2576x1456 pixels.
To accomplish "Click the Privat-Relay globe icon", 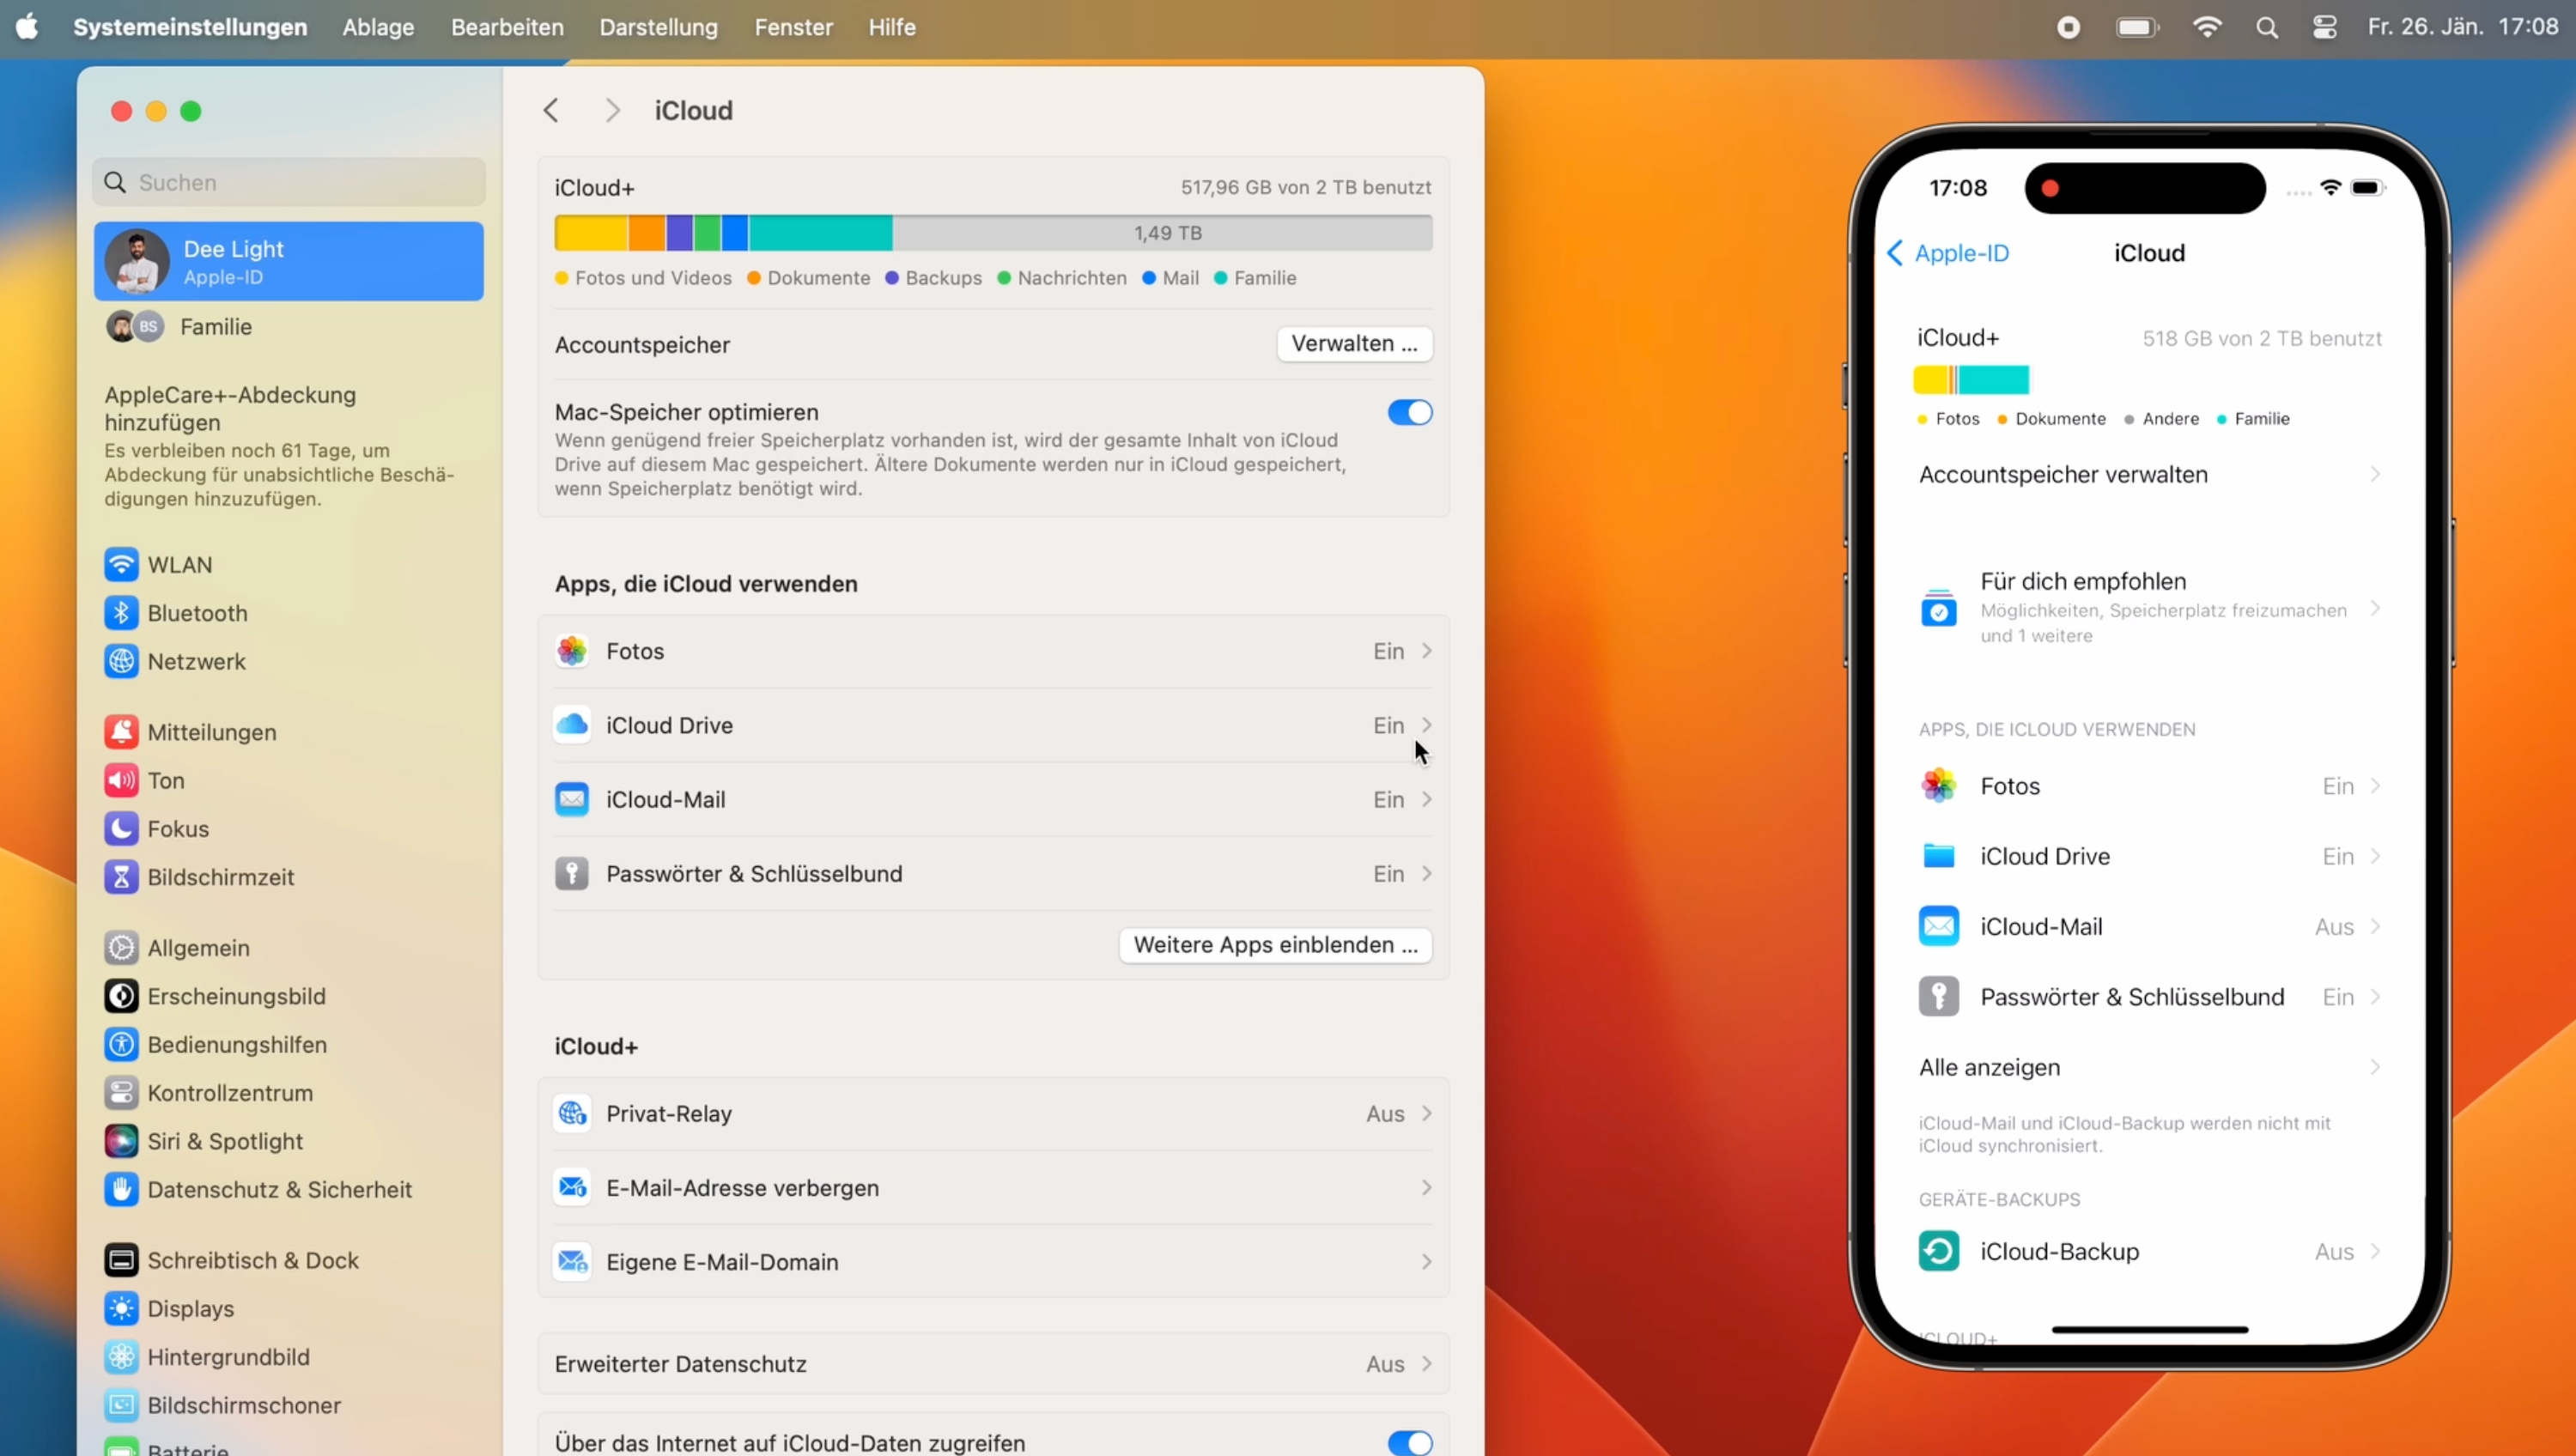I will coord(572,1113).
